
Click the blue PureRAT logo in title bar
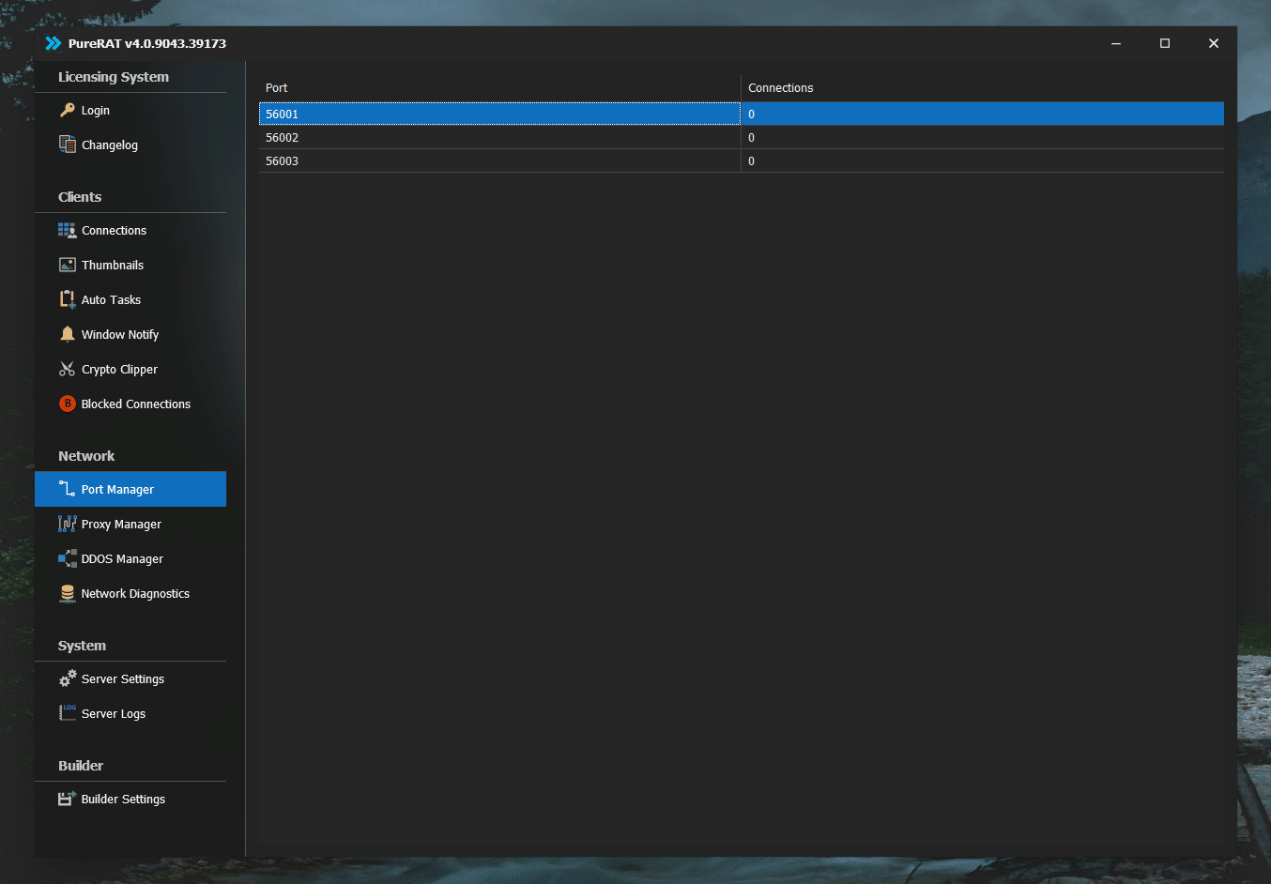coord(54,43)
